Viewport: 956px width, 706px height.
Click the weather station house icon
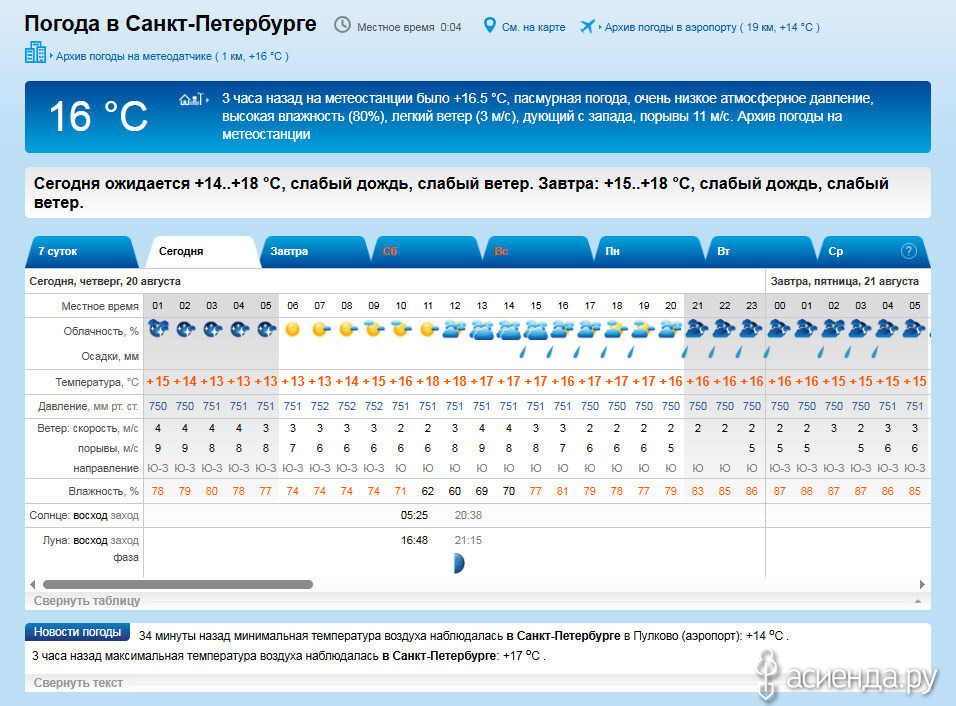(x=191, y=99)
